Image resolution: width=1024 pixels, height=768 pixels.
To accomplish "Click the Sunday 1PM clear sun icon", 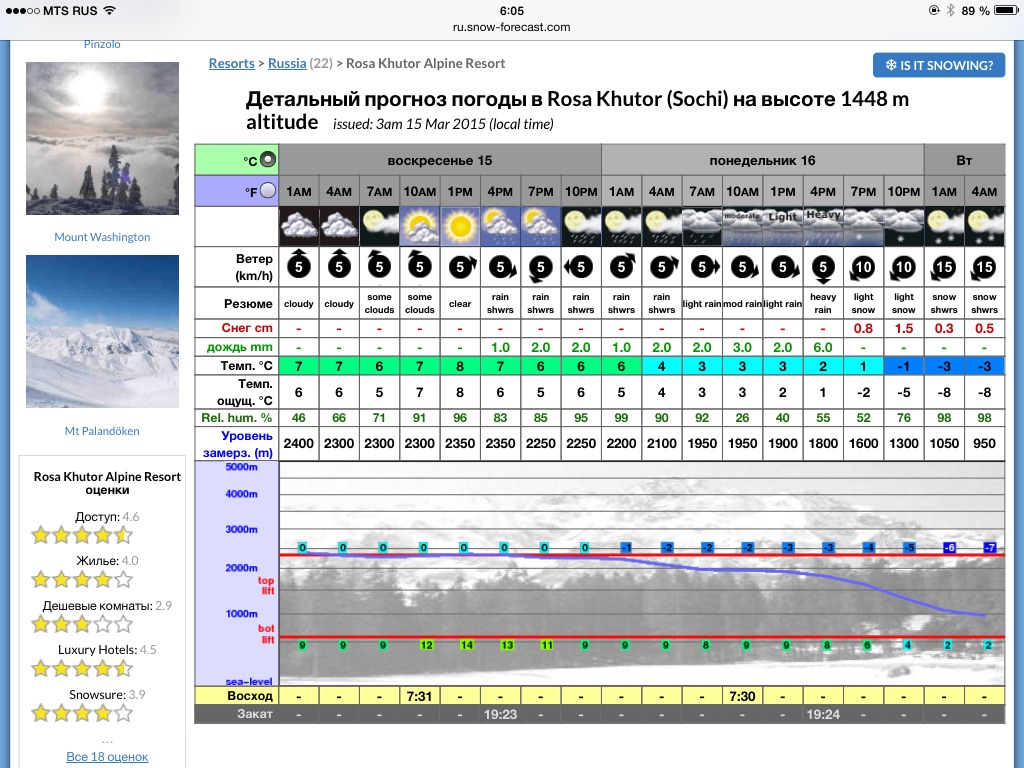I will pos(460,227).
